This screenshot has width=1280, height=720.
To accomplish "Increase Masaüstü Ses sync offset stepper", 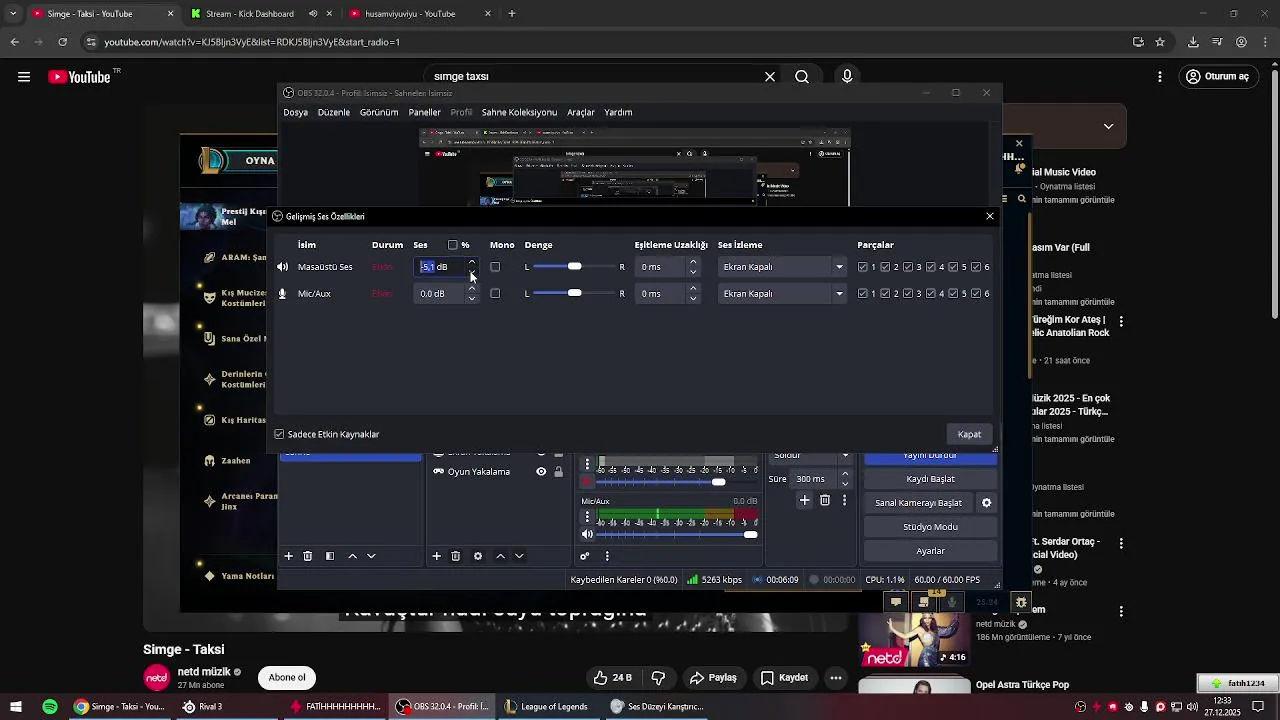I will [x=692, y=263].
